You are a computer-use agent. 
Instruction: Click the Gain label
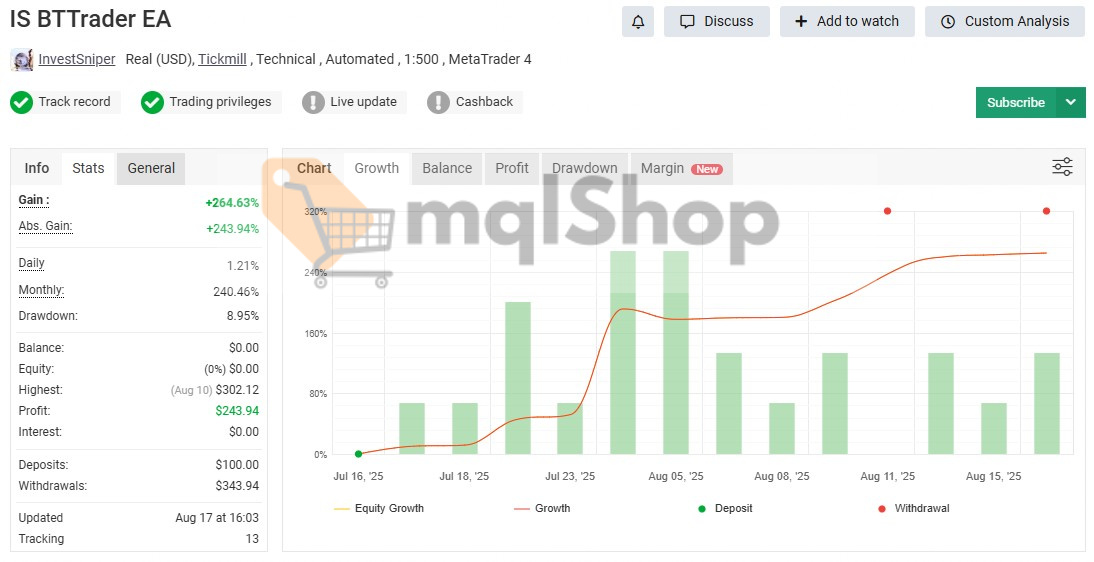tap(33, 200)
